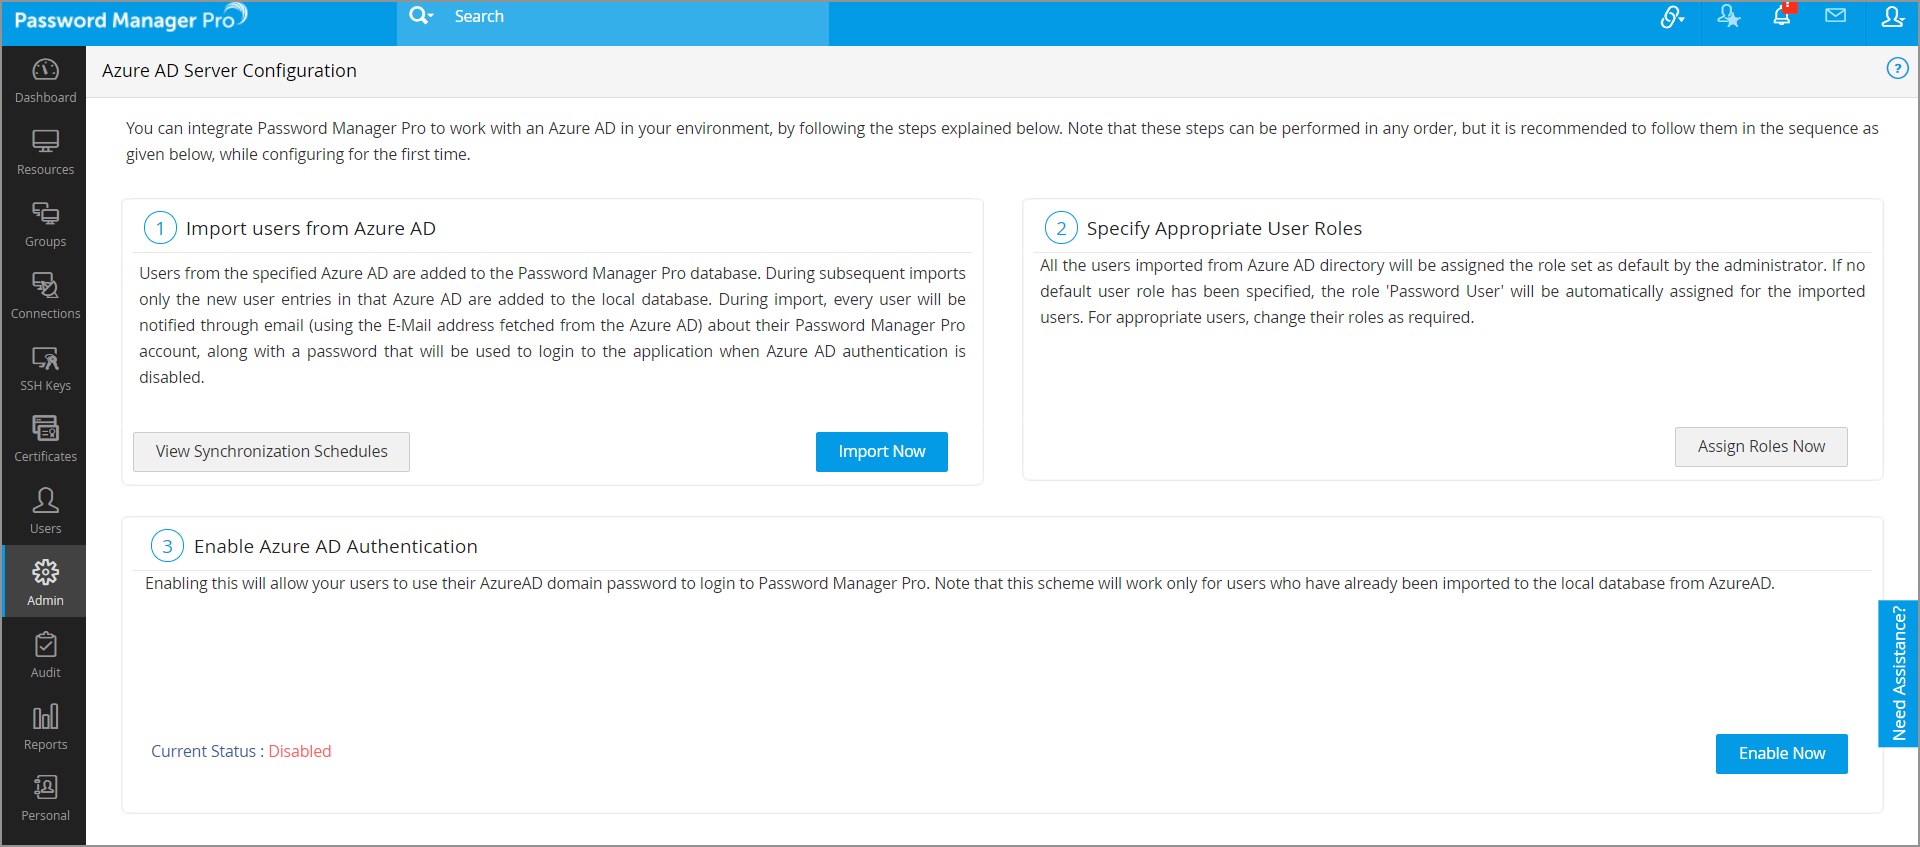Image resolution: width=1920 pixels, height=847 pixels.
Task: Open the Dashboard in the sidebar
Action: [45, 81]
